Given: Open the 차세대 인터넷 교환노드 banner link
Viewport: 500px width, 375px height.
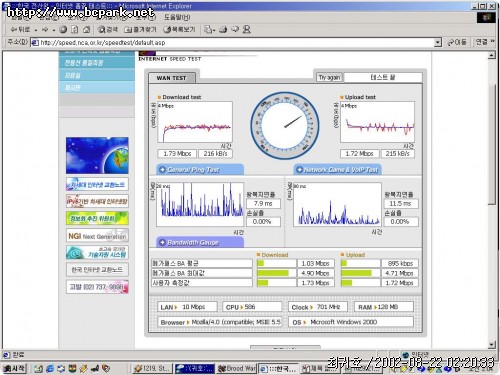Looking at the screenshot, I should pos(97,184).
